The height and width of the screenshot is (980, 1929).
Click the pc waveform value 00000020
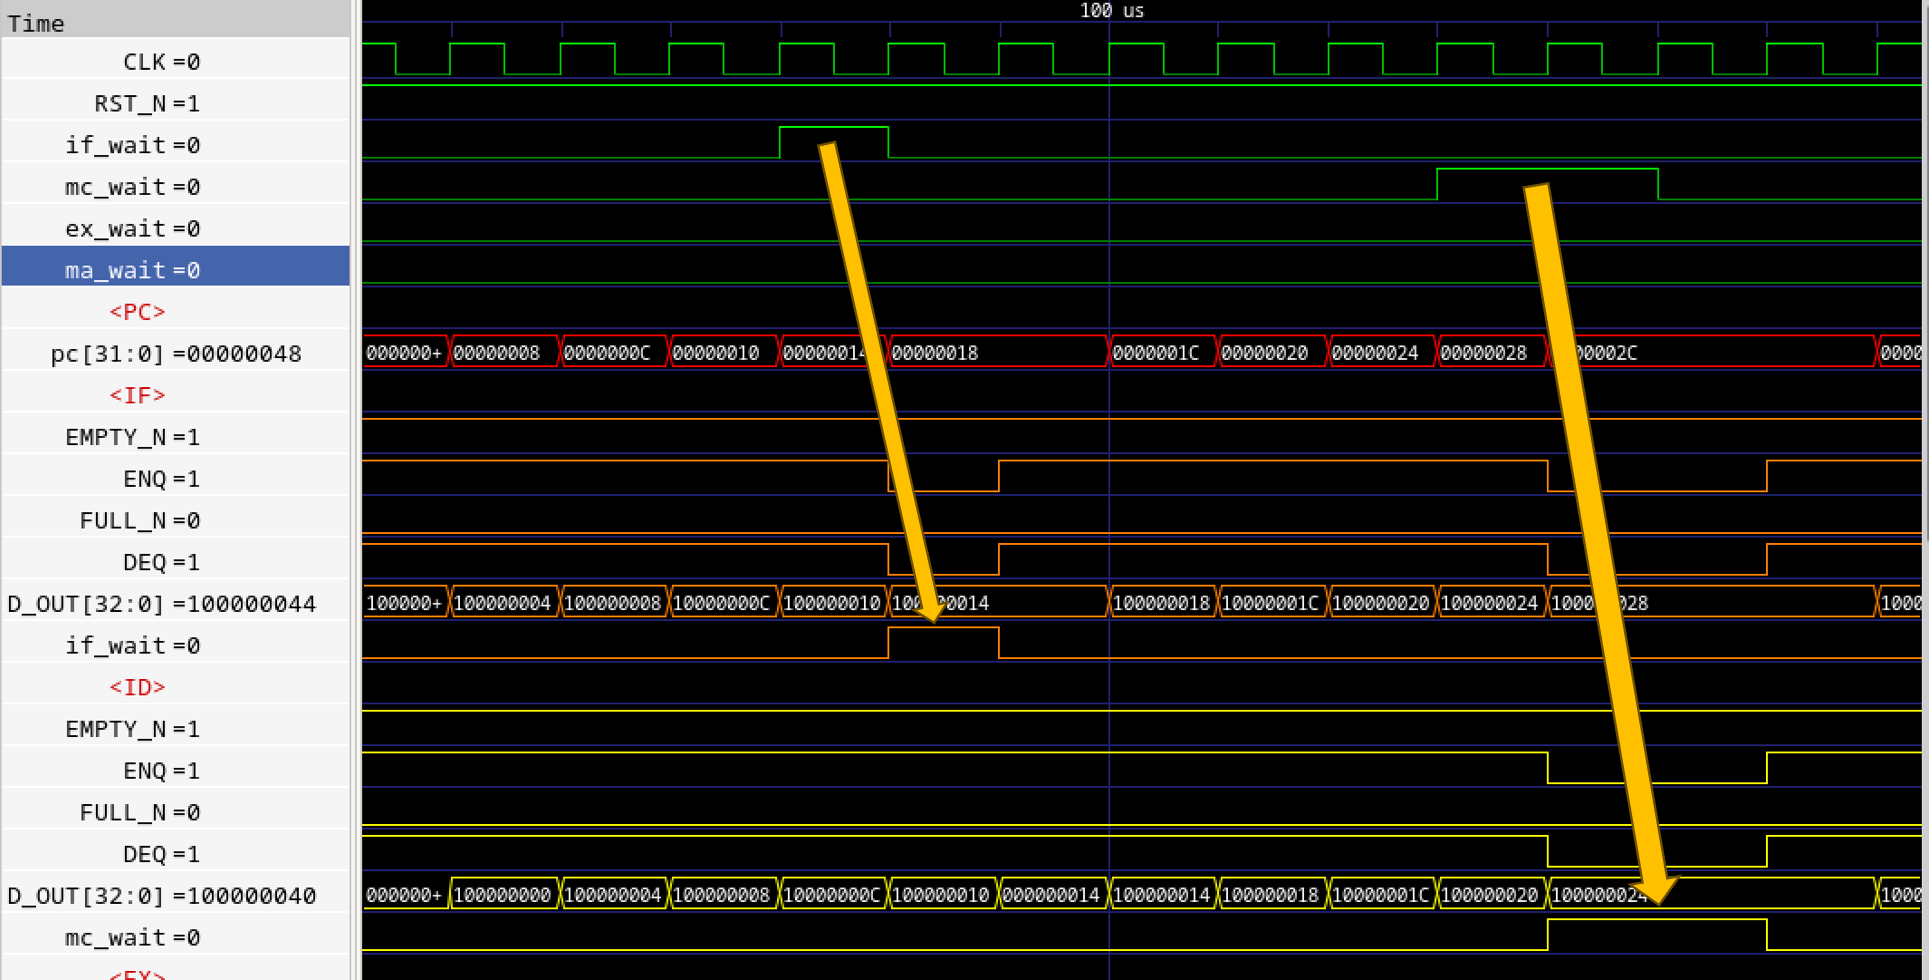1265,353
